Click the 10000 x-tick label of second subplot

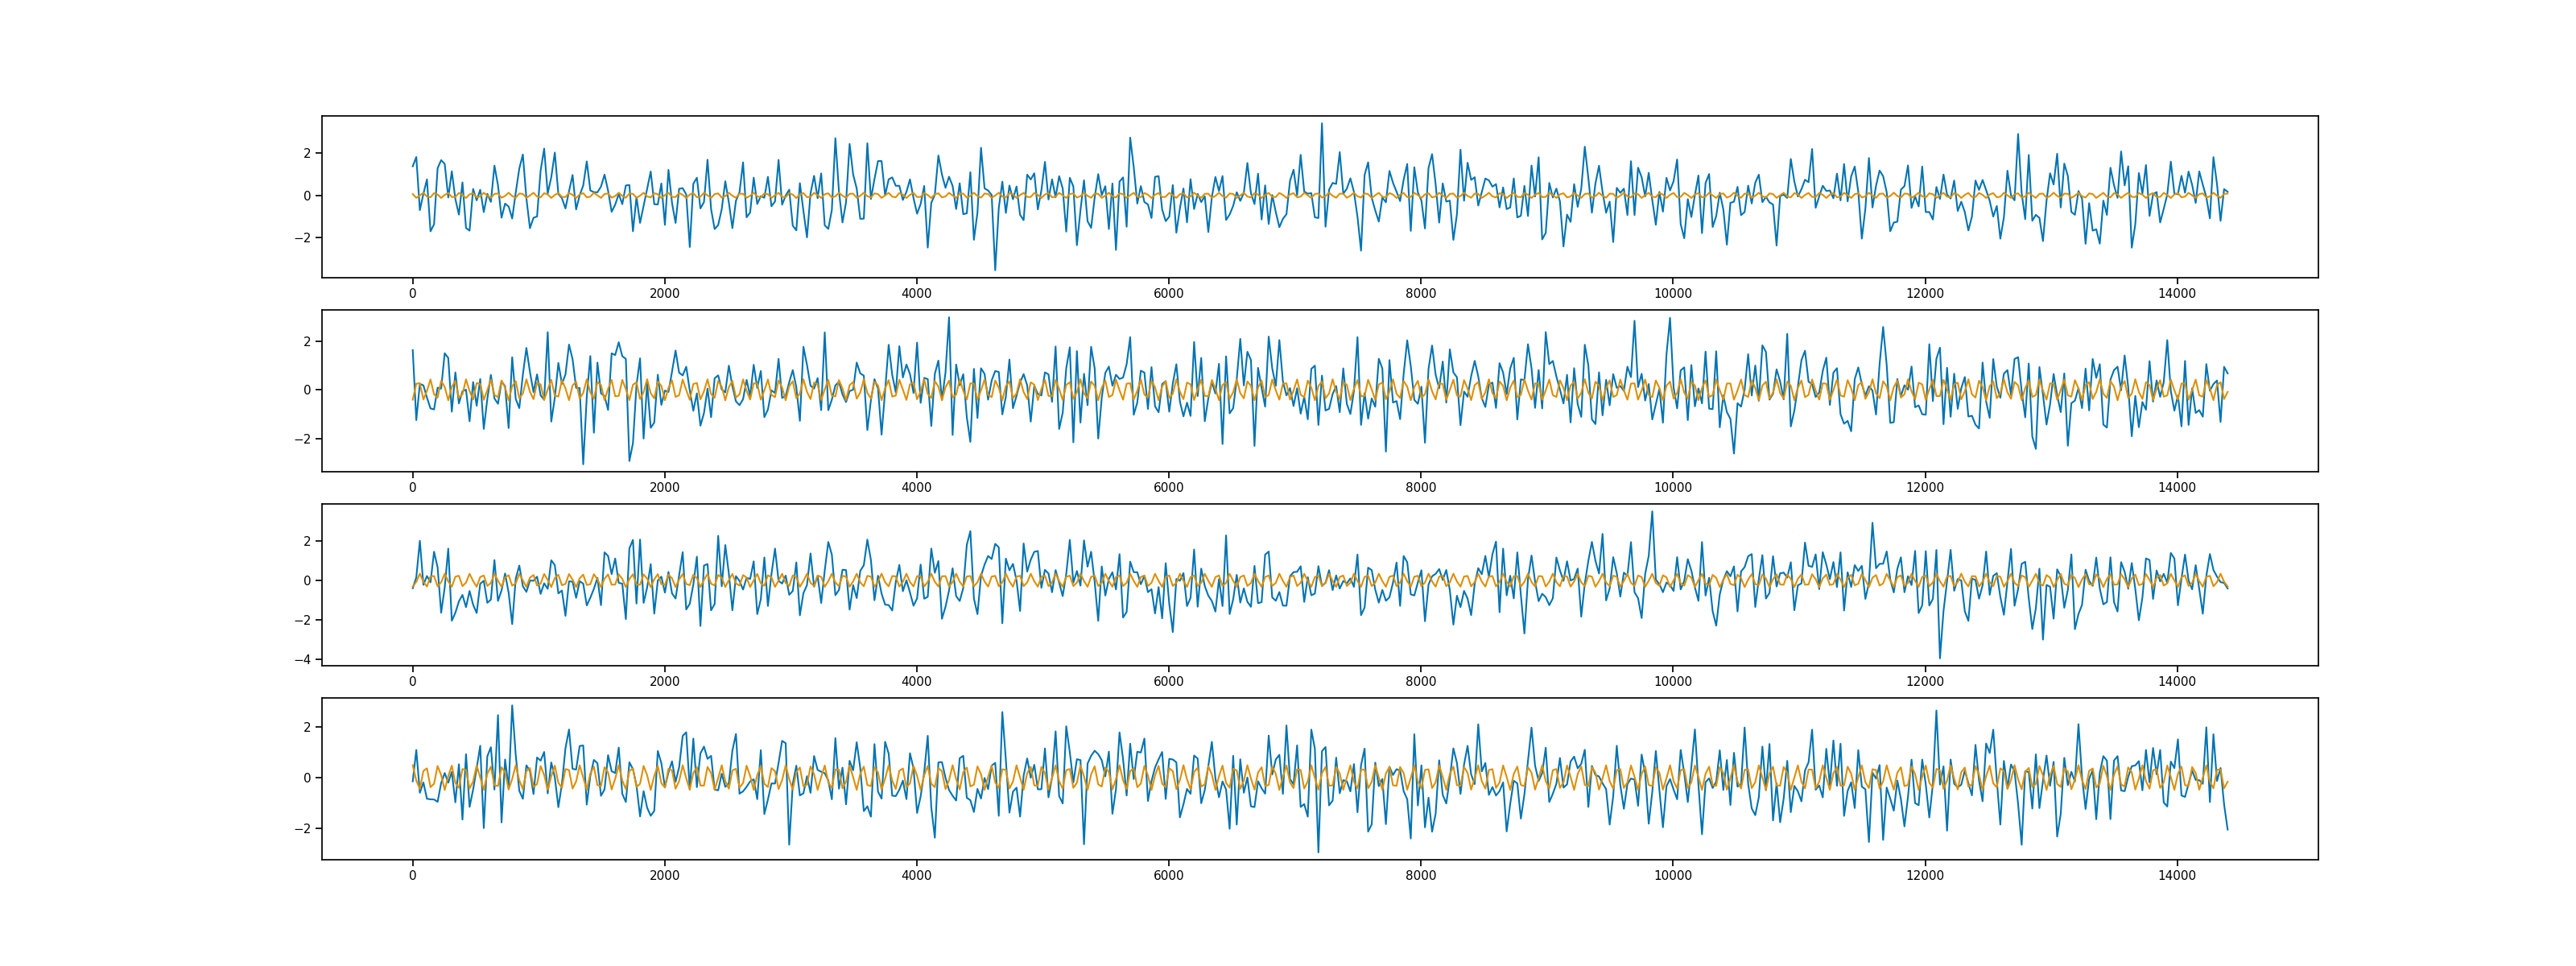pos(1673,488)
